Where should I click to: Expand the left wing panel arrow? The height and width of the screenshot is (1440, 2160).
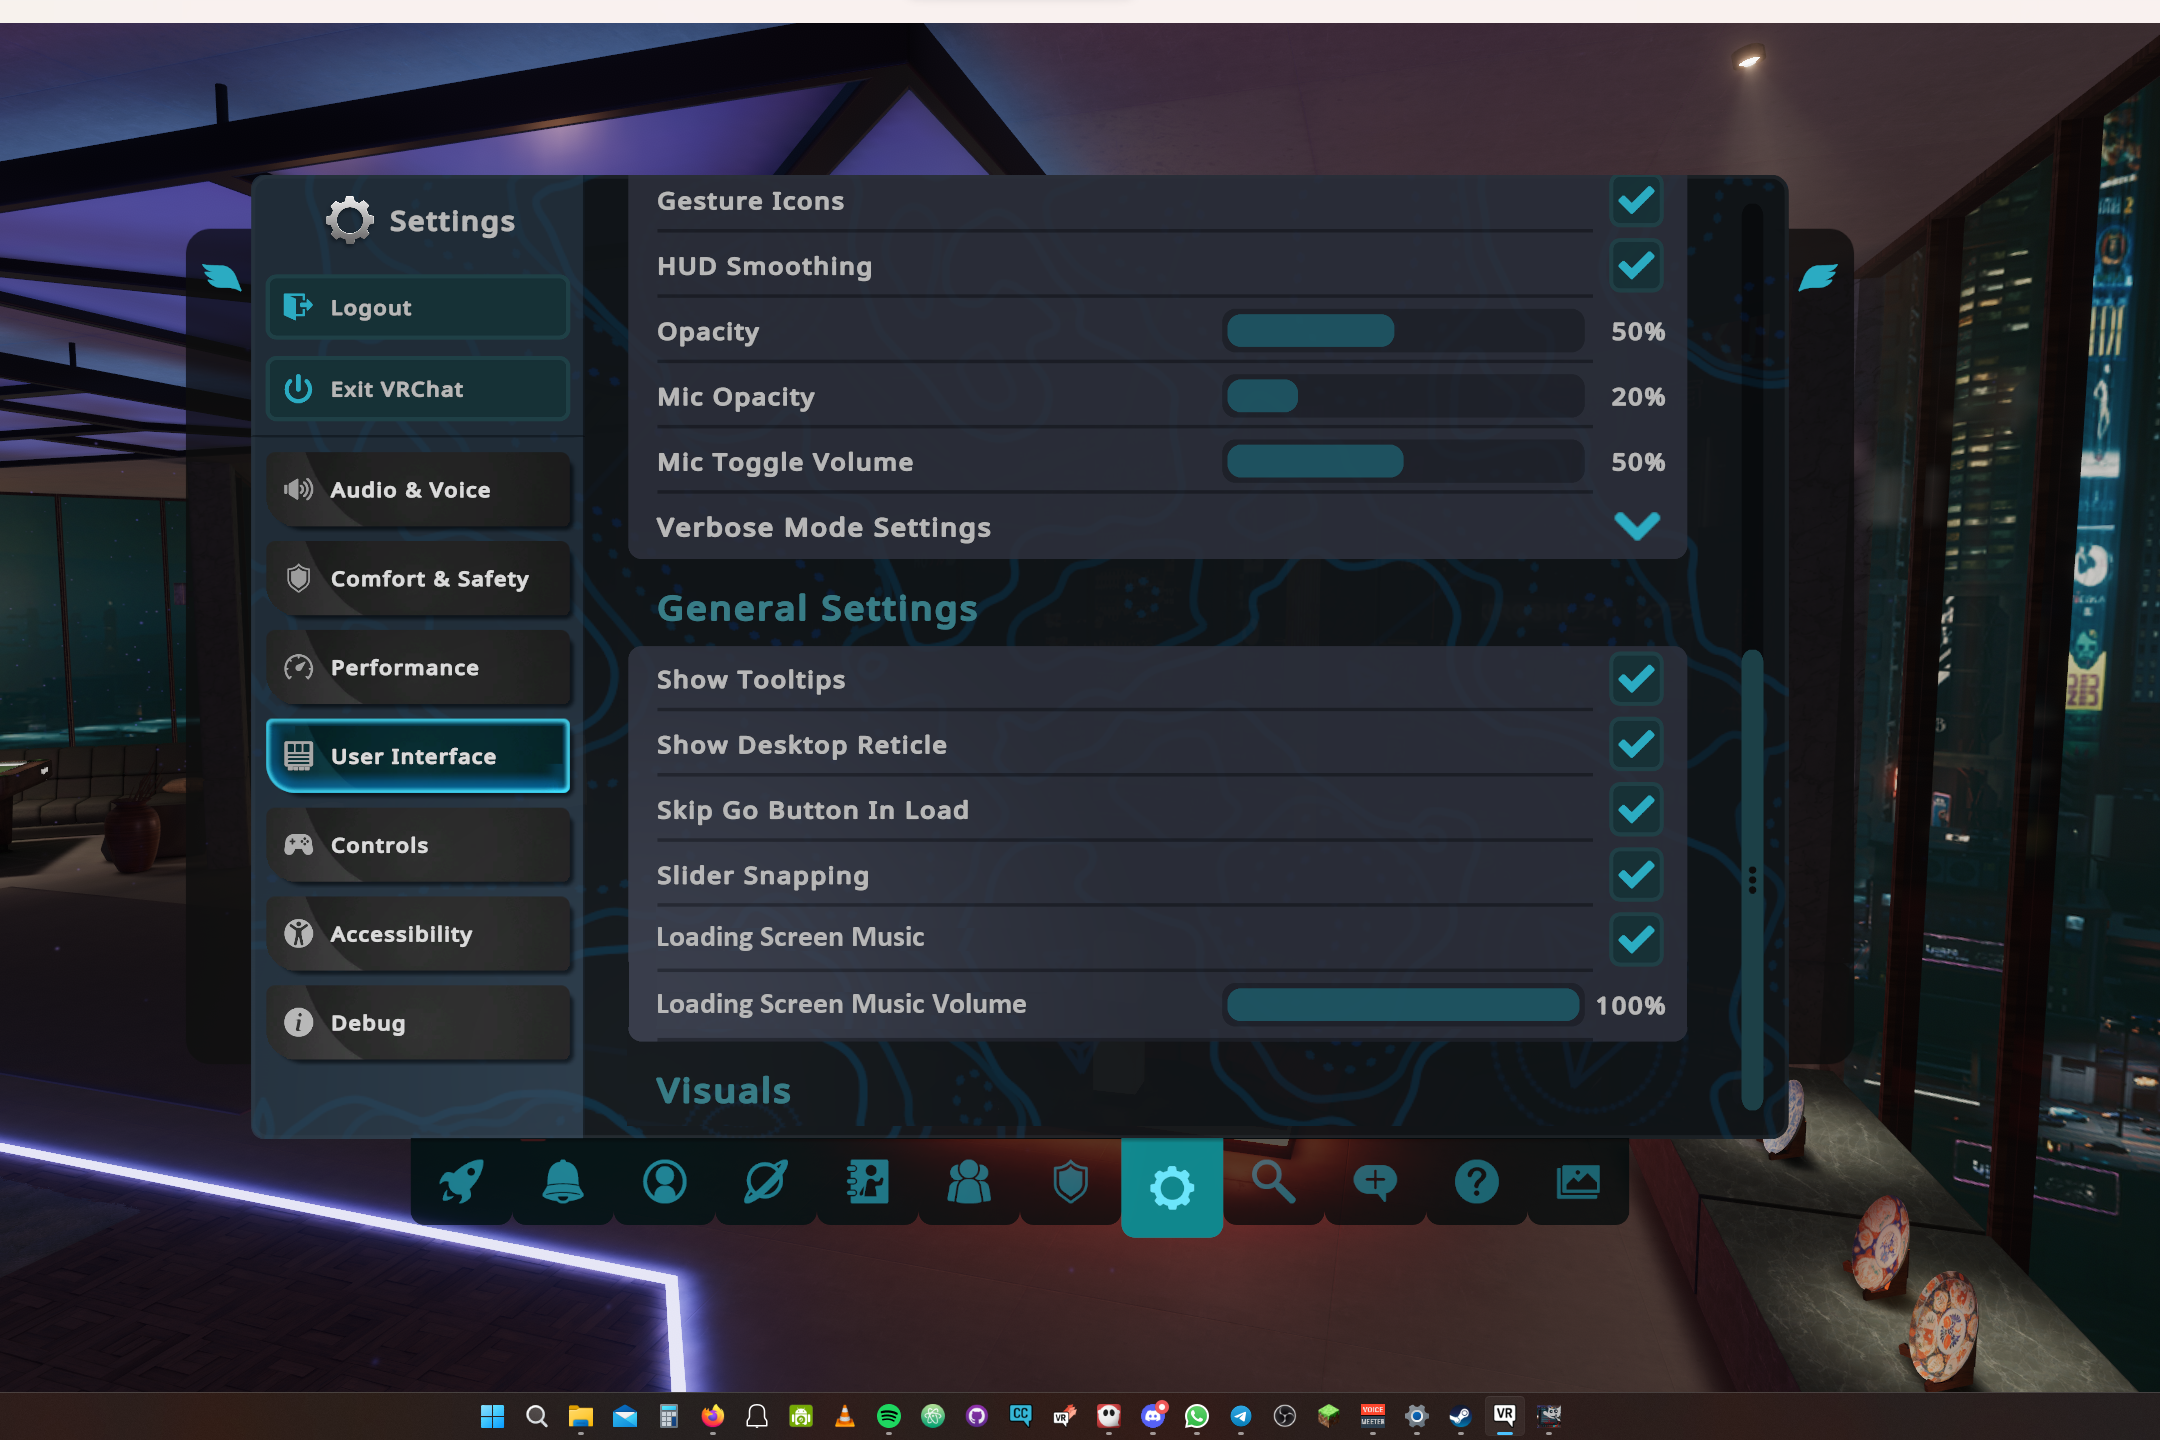click(221, 277)
